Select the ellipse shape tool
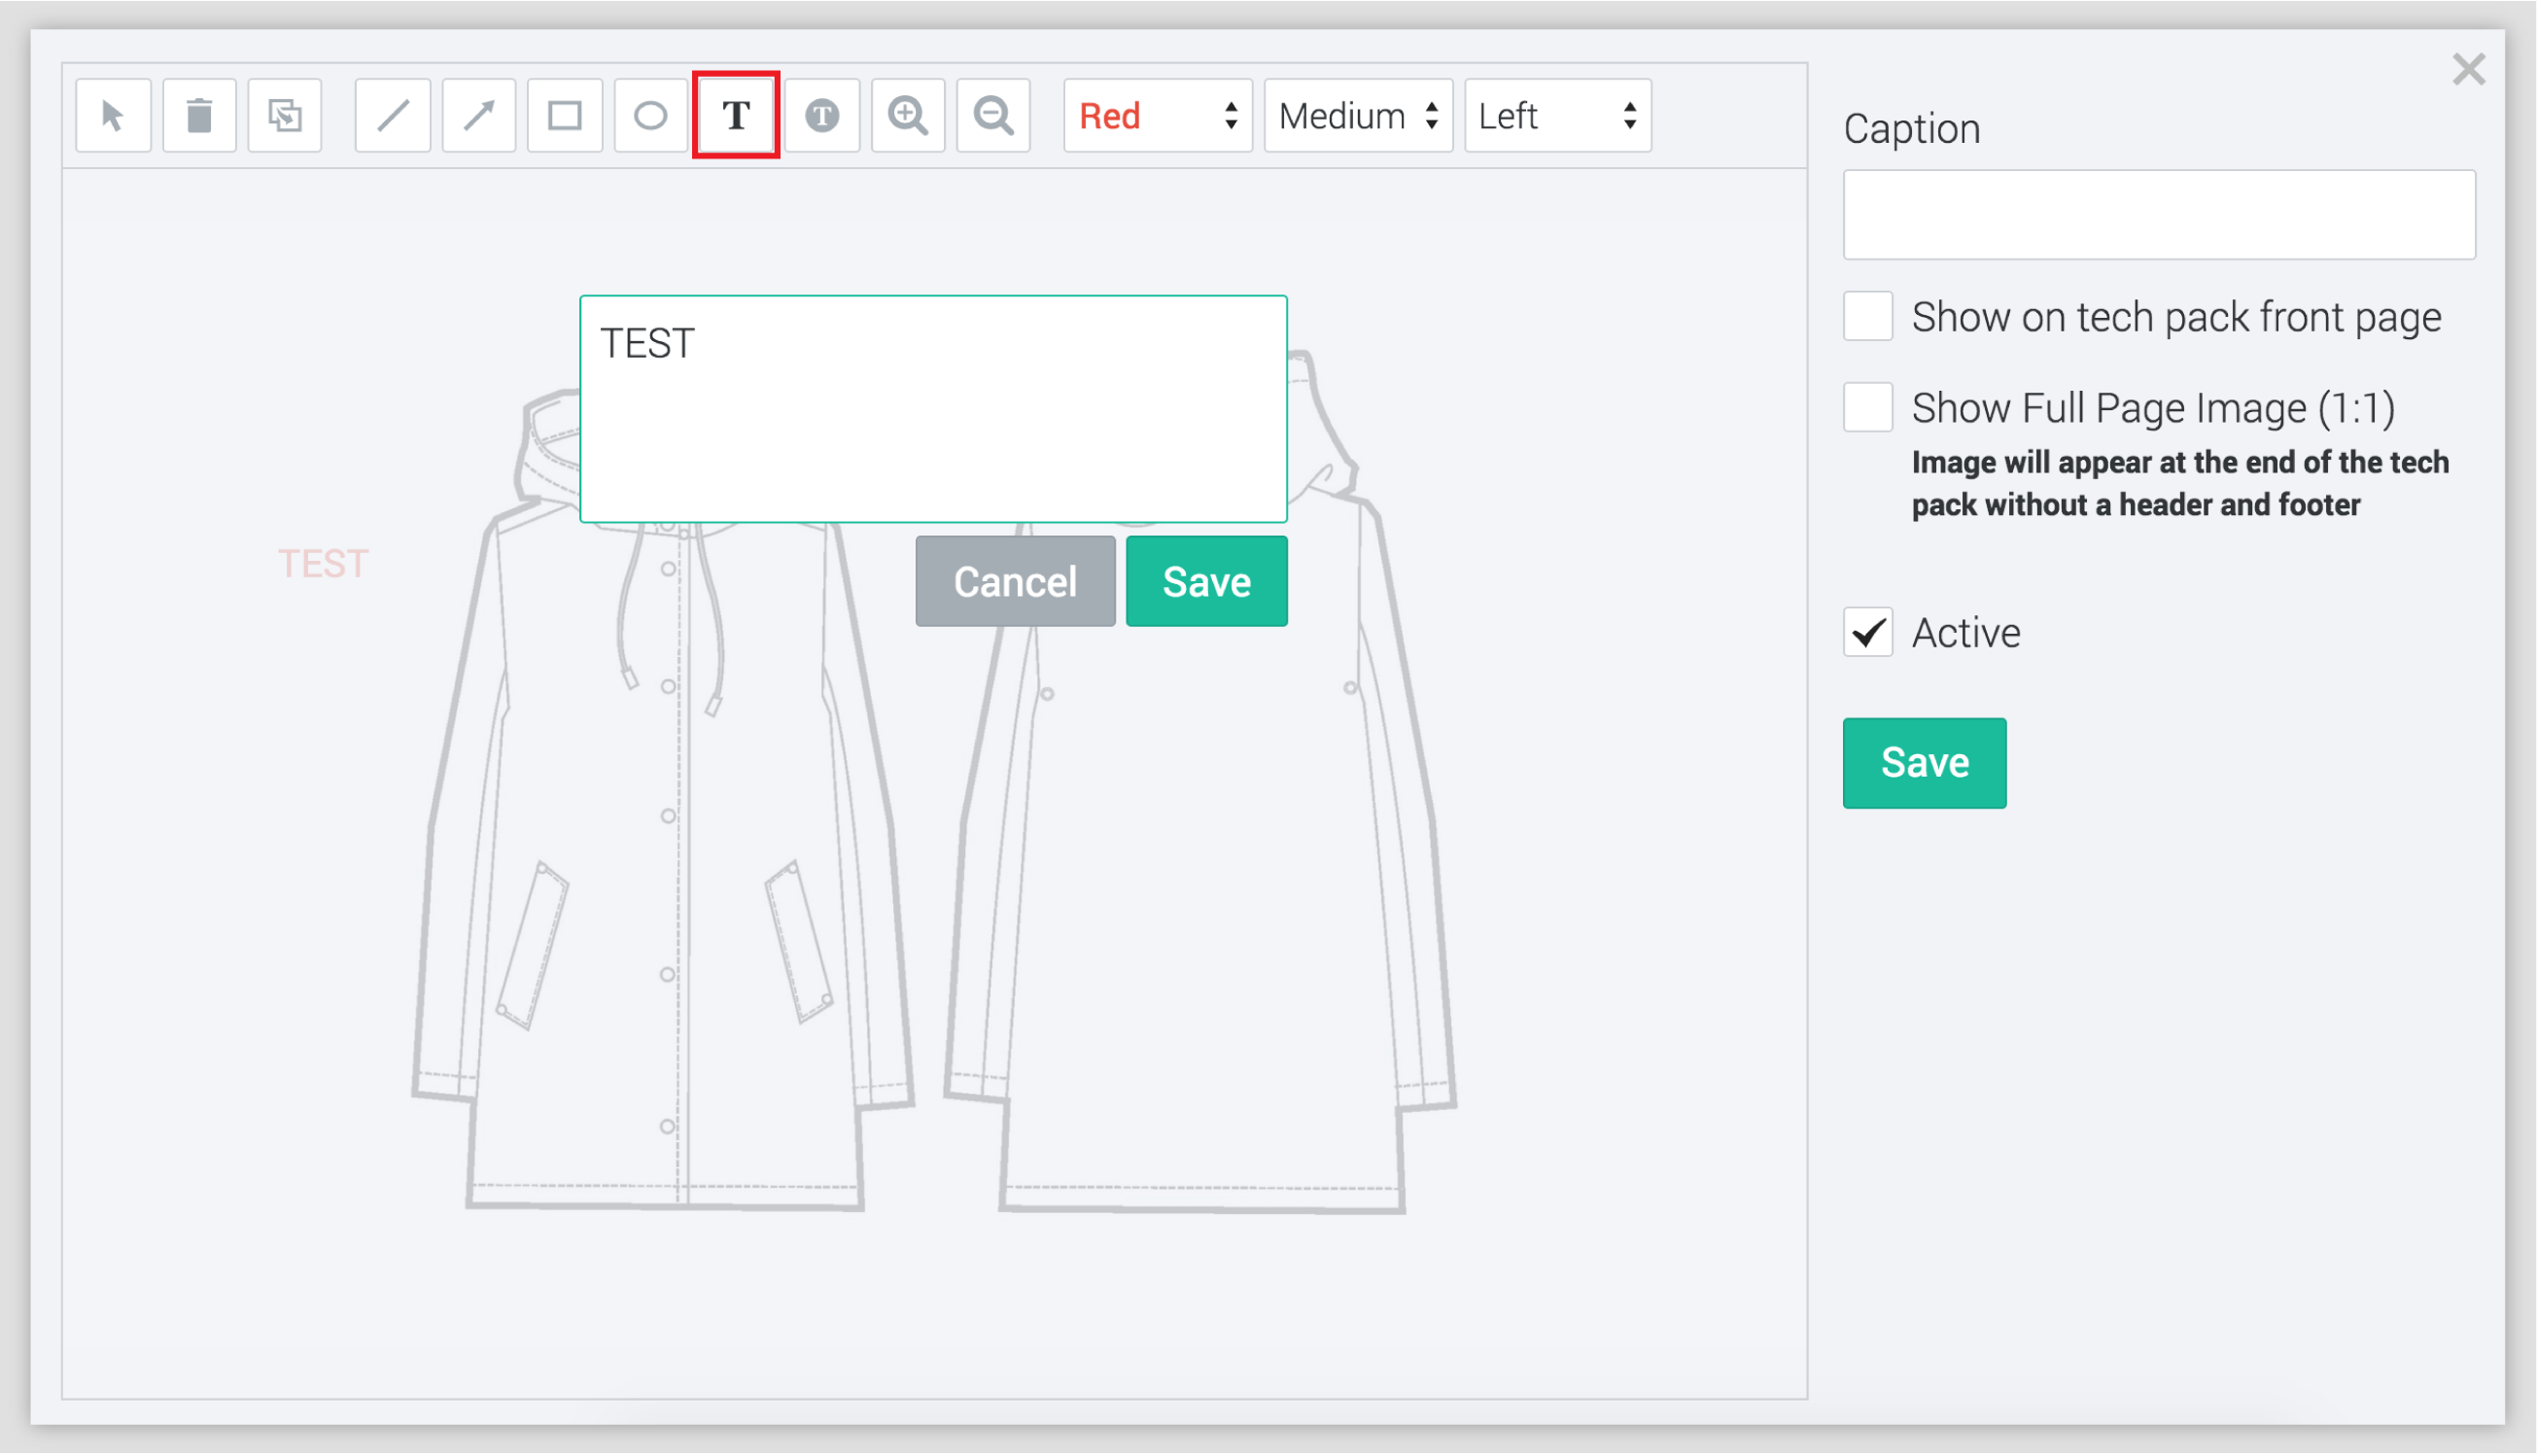 point(651,115)
